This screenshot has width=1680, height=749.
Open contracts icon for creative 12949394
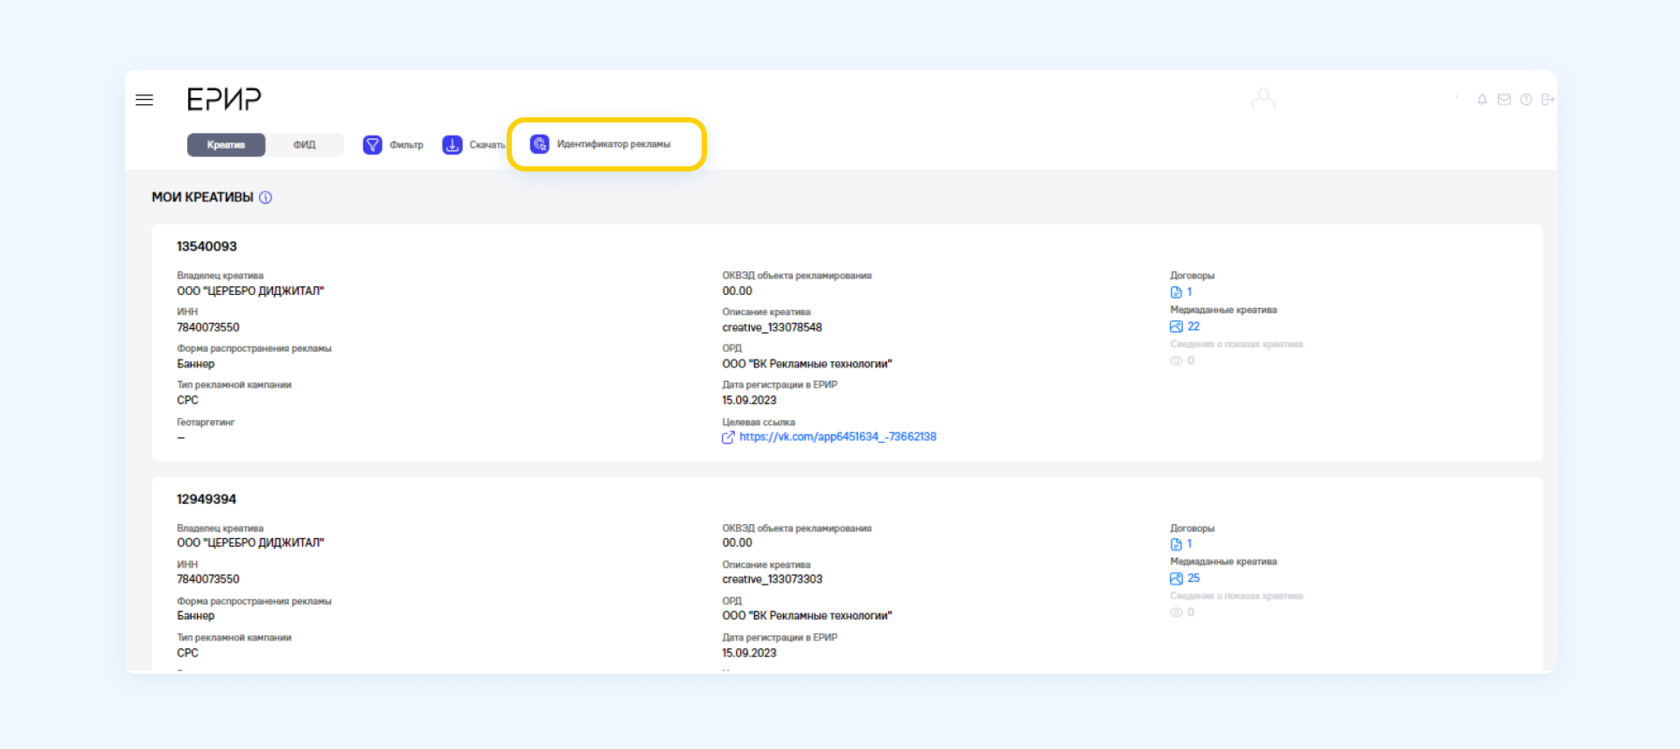pos(1176,544)
